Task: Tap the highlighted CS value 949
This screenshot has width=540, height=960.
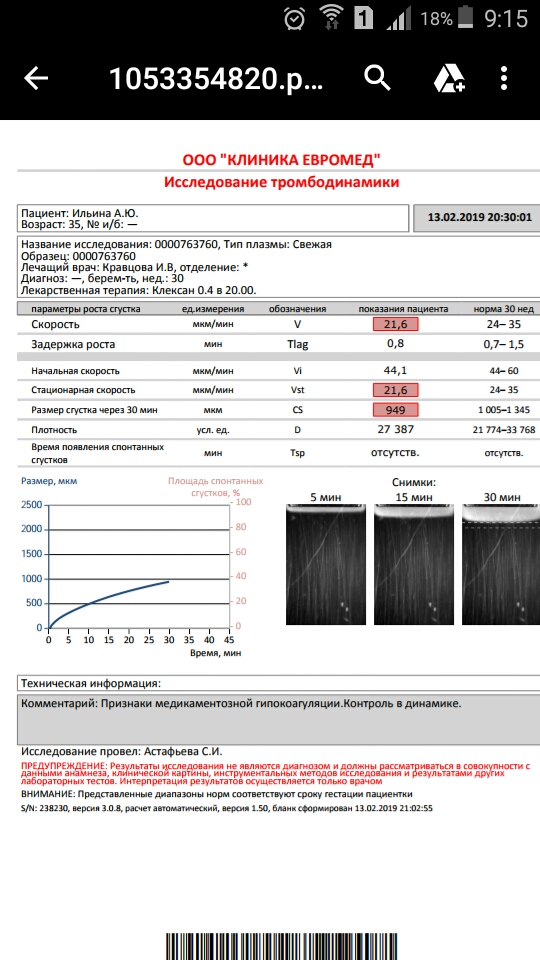Action: click(x=396, y=410)
